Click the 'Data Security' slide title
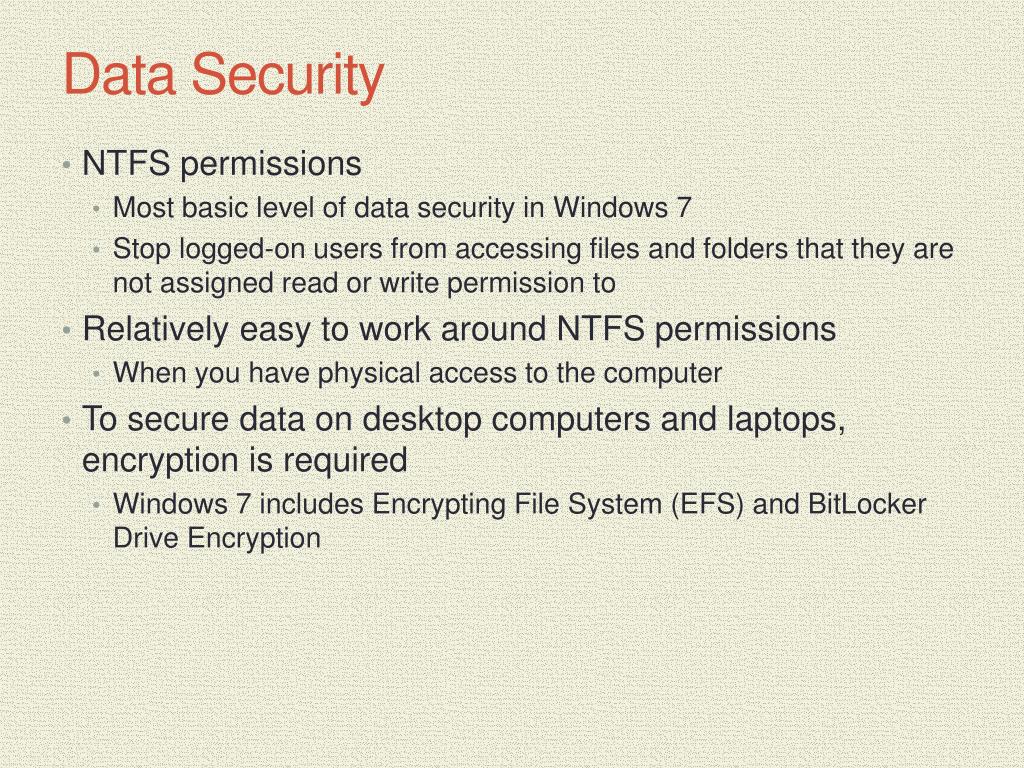The image size is (1024, 768). pyautogui.click(x=223, y=76)
